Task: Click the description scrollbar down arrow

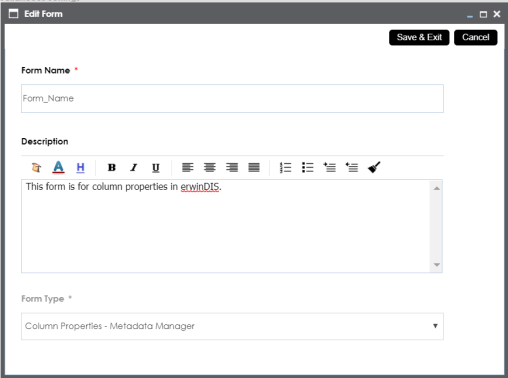Action: click(x=437, y=265)
